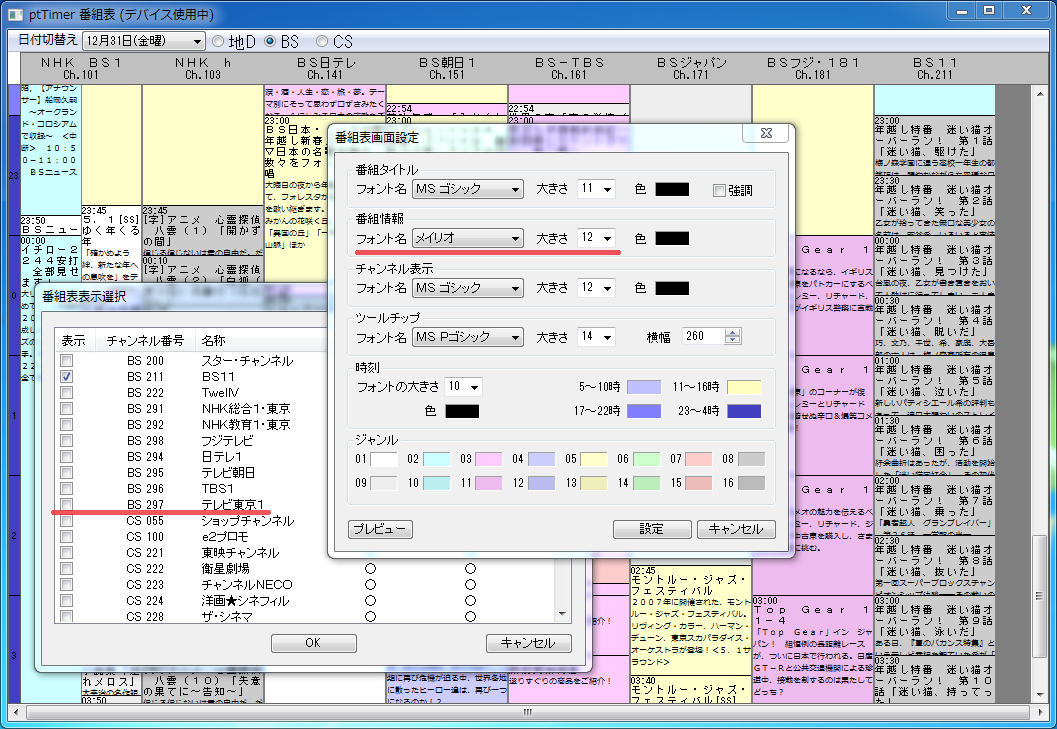Image resolution: width=1057 pixels, height=729 pixels.
Task: Cancel the 番組表画面設定 dialog
Action: tap(736, 529)
